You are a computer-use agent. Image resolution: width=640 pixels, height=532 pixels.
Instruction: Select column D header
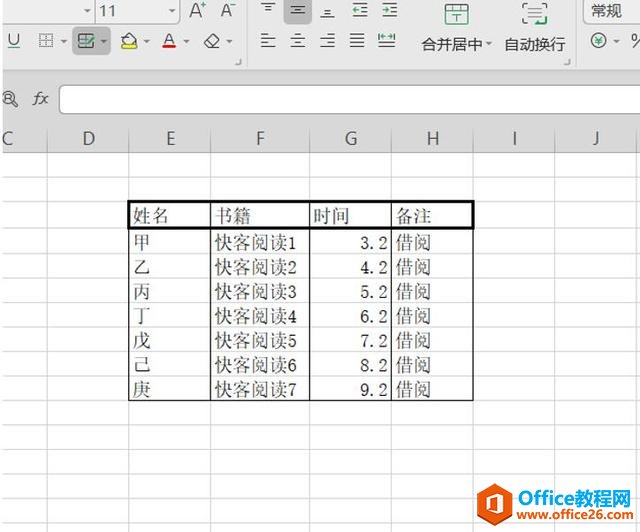click(x=88, y=139)
